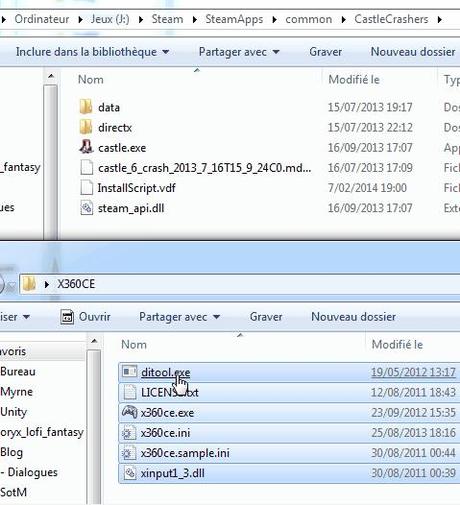Select Myrne in the favorites pane
The width and height of the screenshot is (460, 505).
[17, 392]
